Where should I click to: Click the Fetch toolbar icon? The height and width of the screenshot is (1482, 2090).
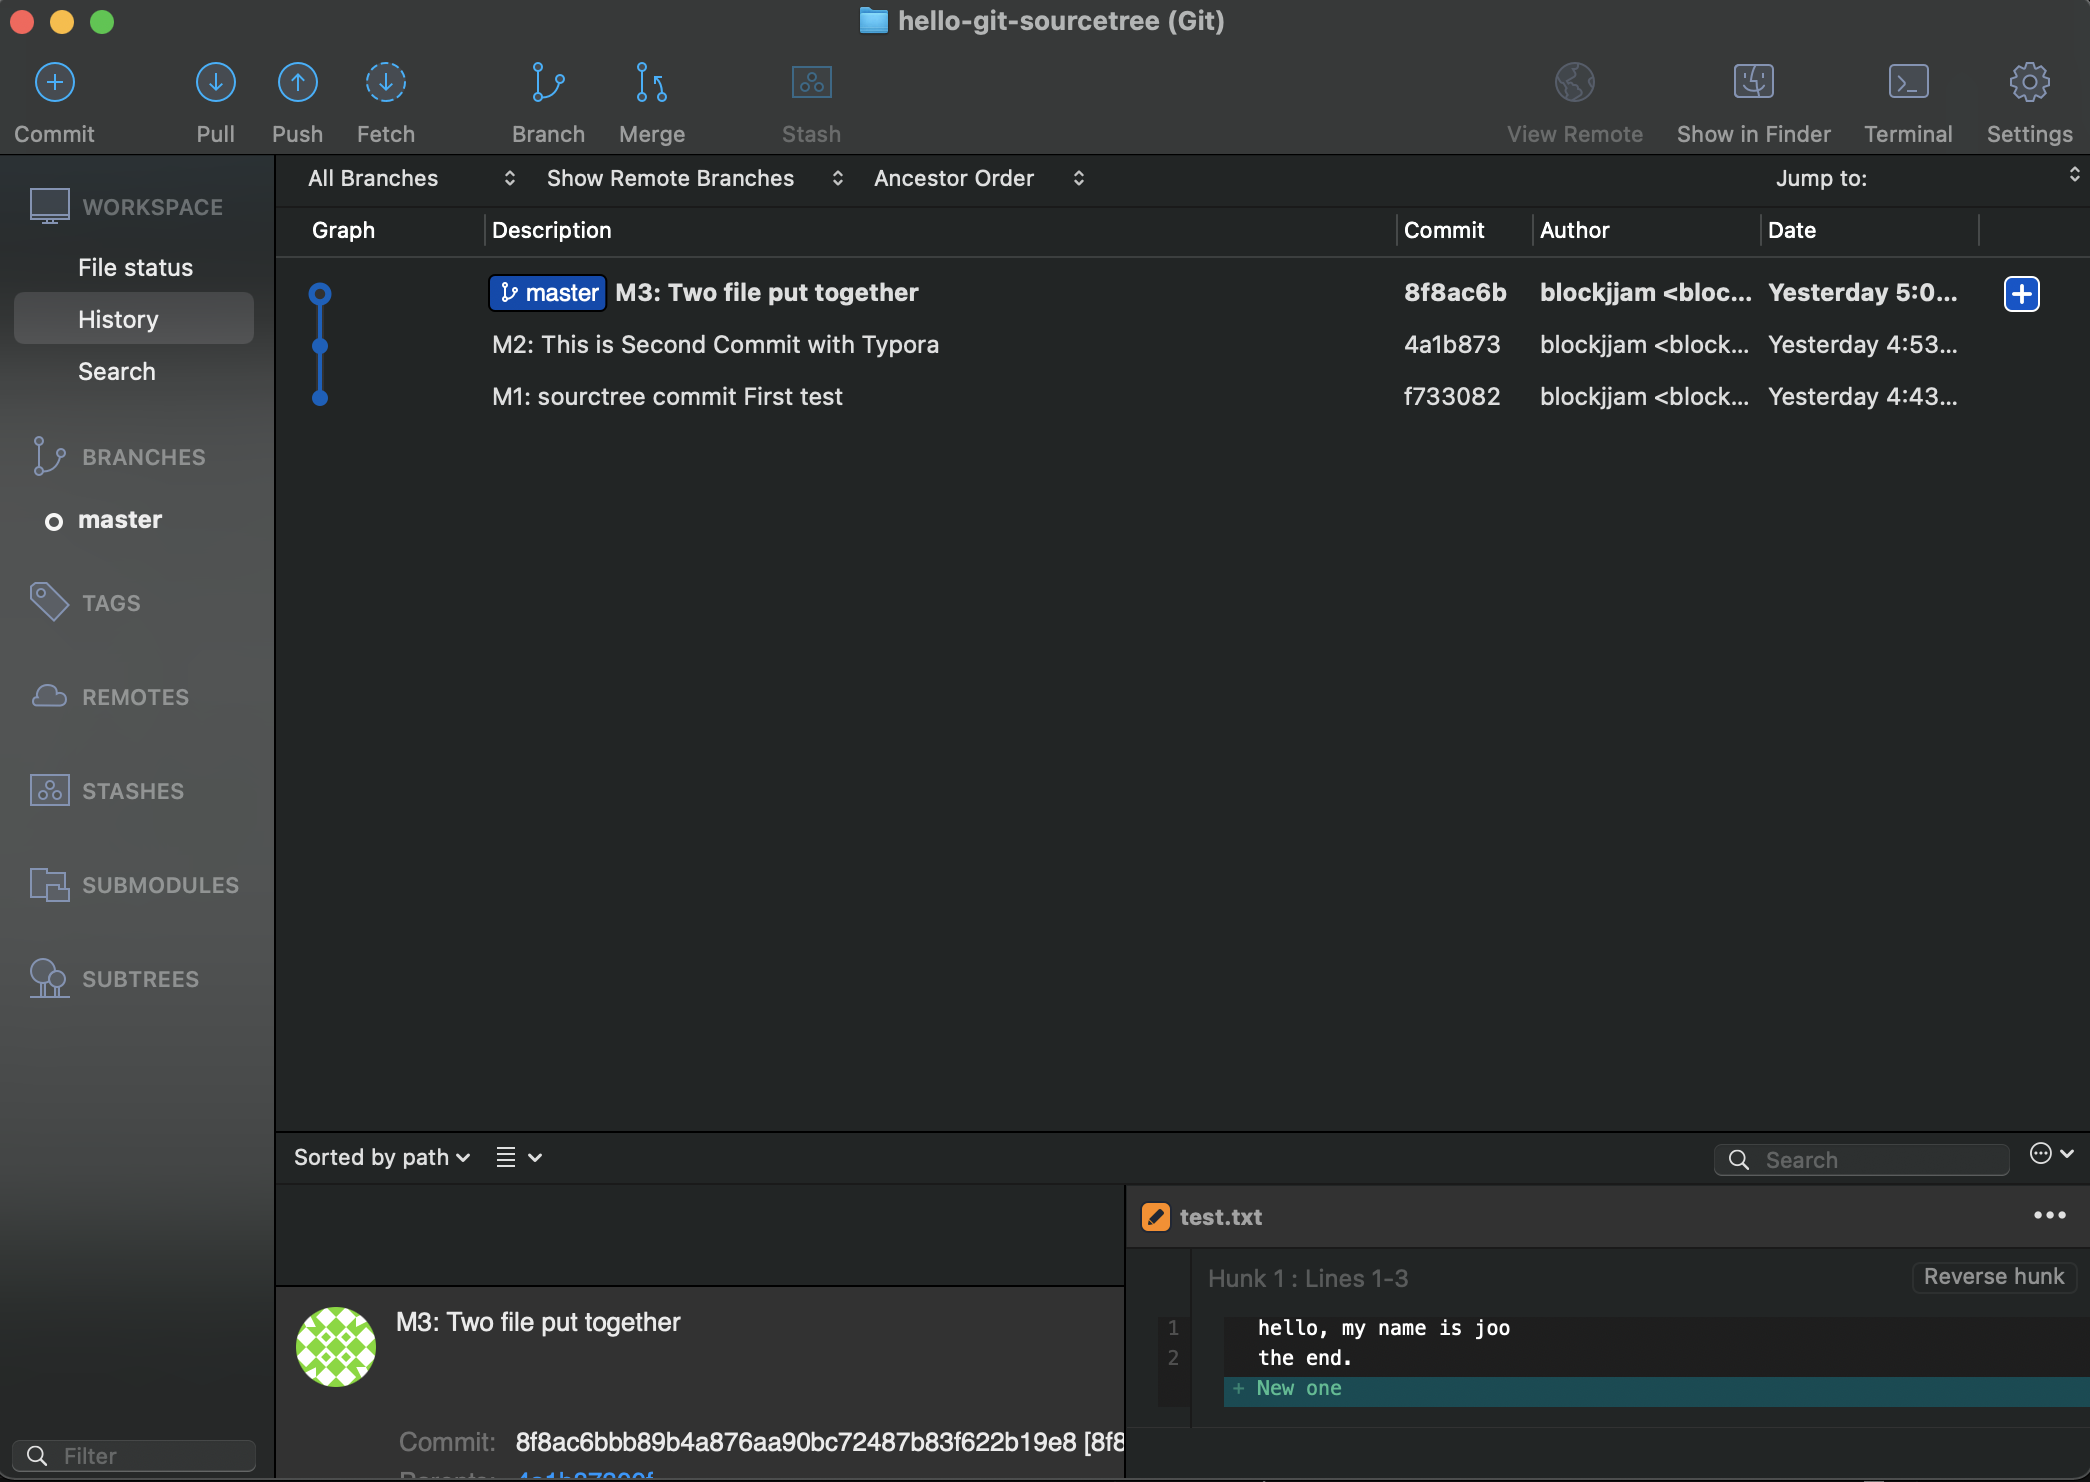point(385,83)
